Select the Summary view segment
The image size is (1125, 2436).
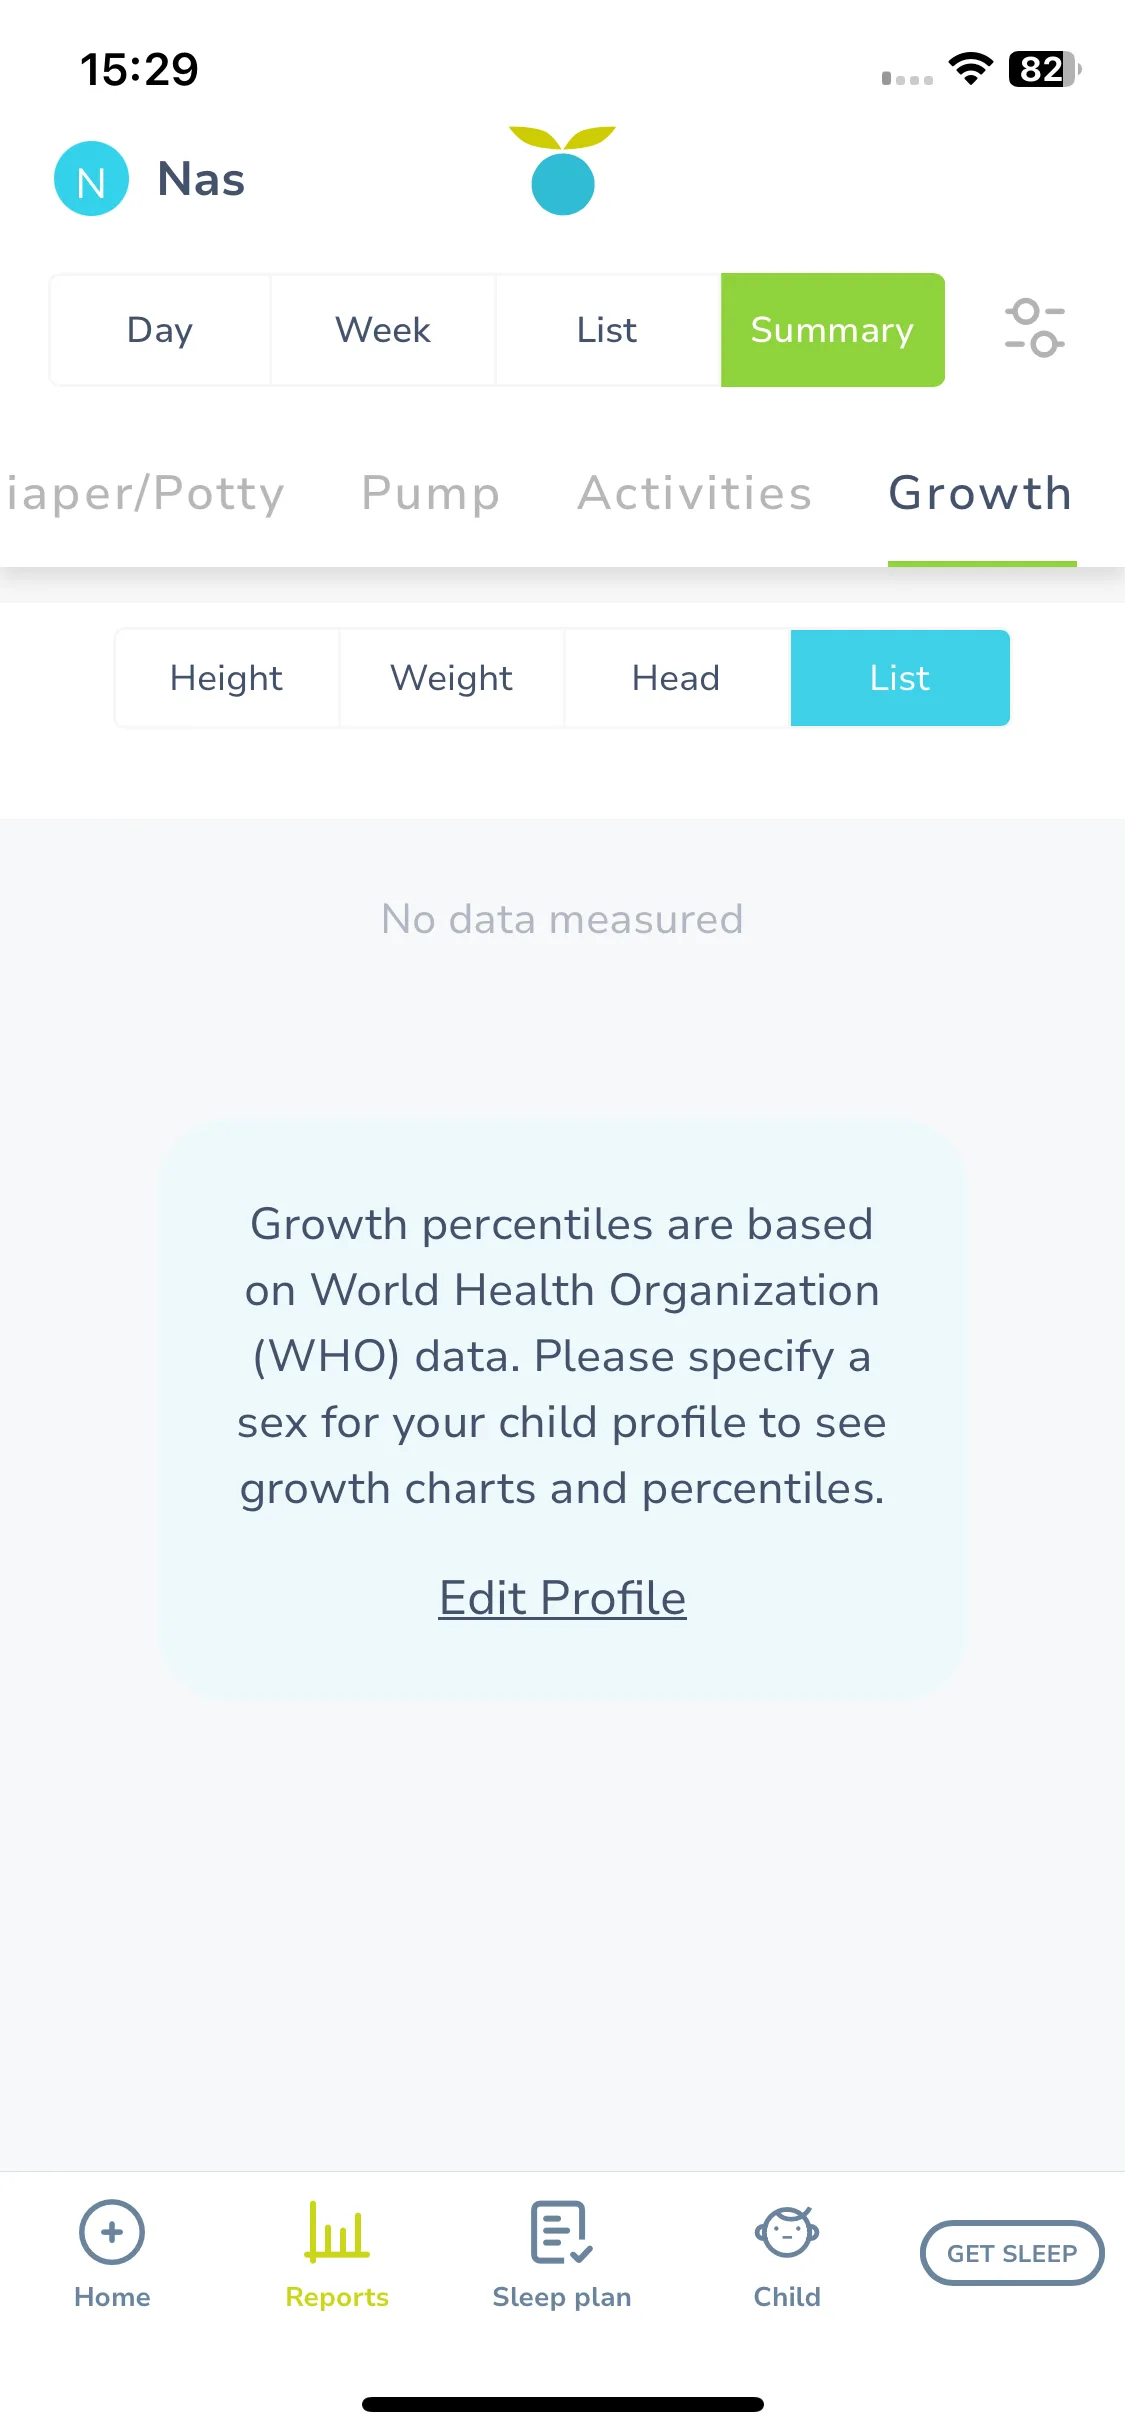coord(833,330)
